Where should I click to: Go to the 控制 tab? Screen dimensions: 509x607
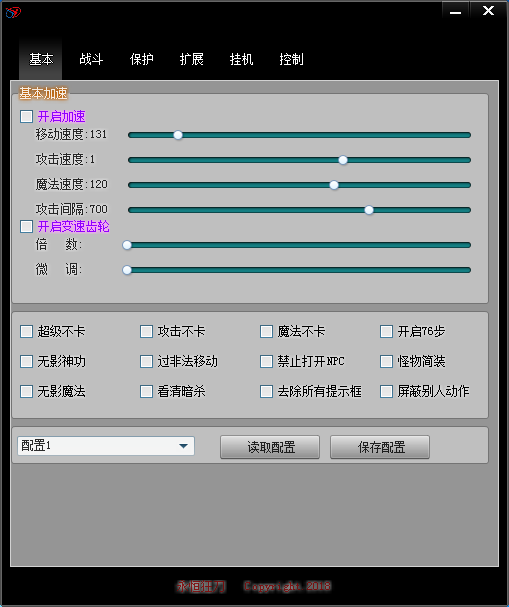click(x=291, y=59)
